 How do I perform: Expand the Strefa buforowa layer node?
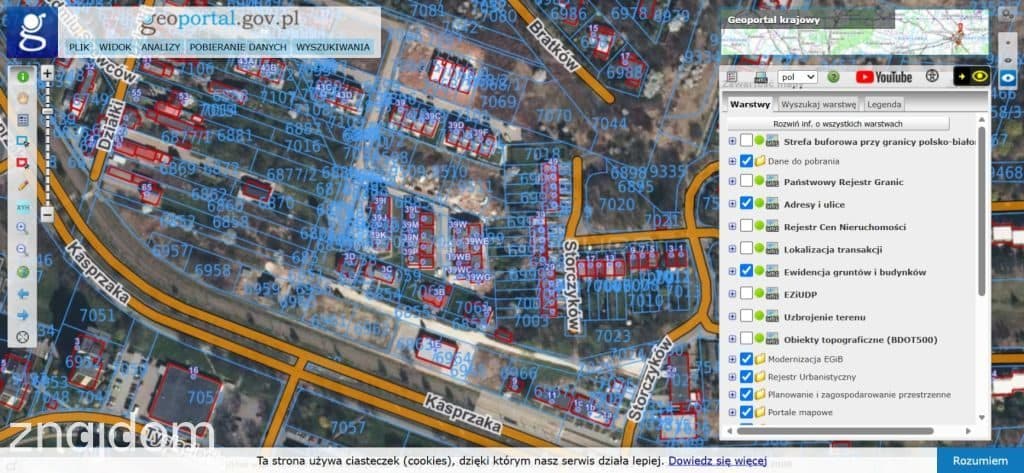pyautogui.click(x=732, y=140)
